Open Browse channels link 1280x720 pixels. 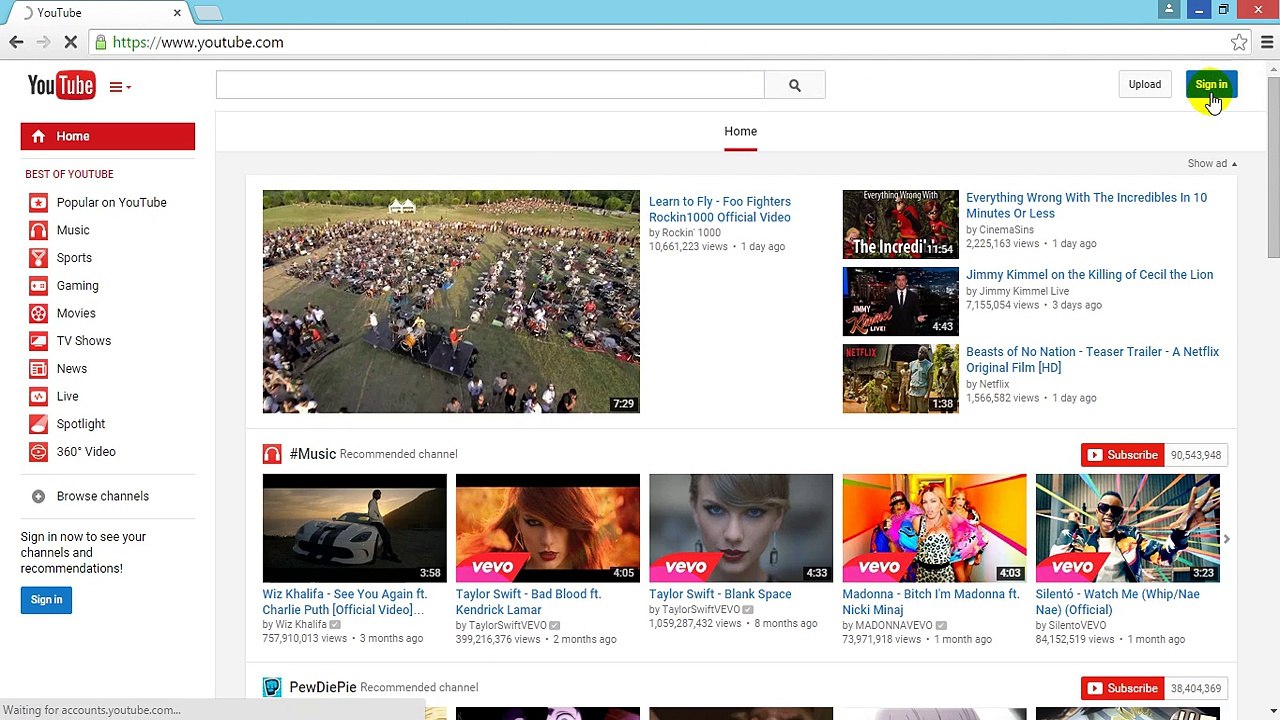pyautogui.click(x=103, y=496)
